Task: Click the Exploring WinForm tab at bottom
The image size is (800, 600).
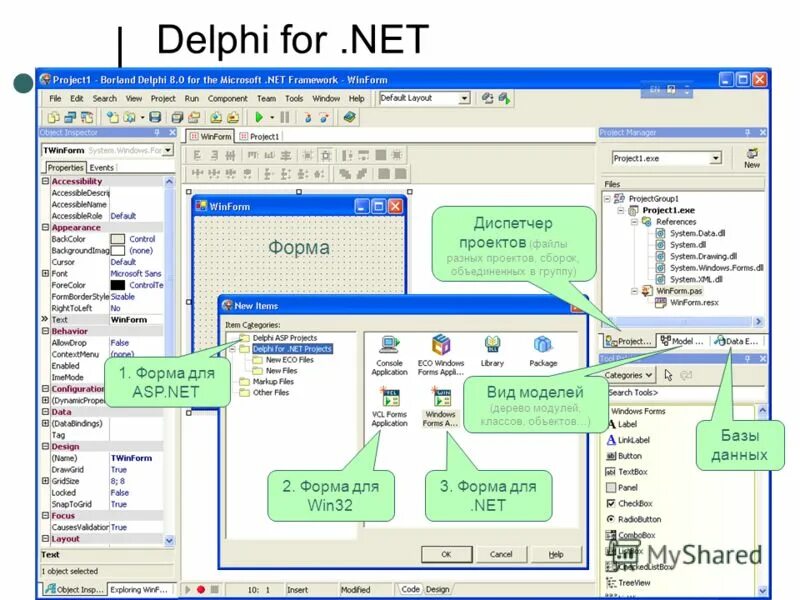Action: click(x=141, y=589)
